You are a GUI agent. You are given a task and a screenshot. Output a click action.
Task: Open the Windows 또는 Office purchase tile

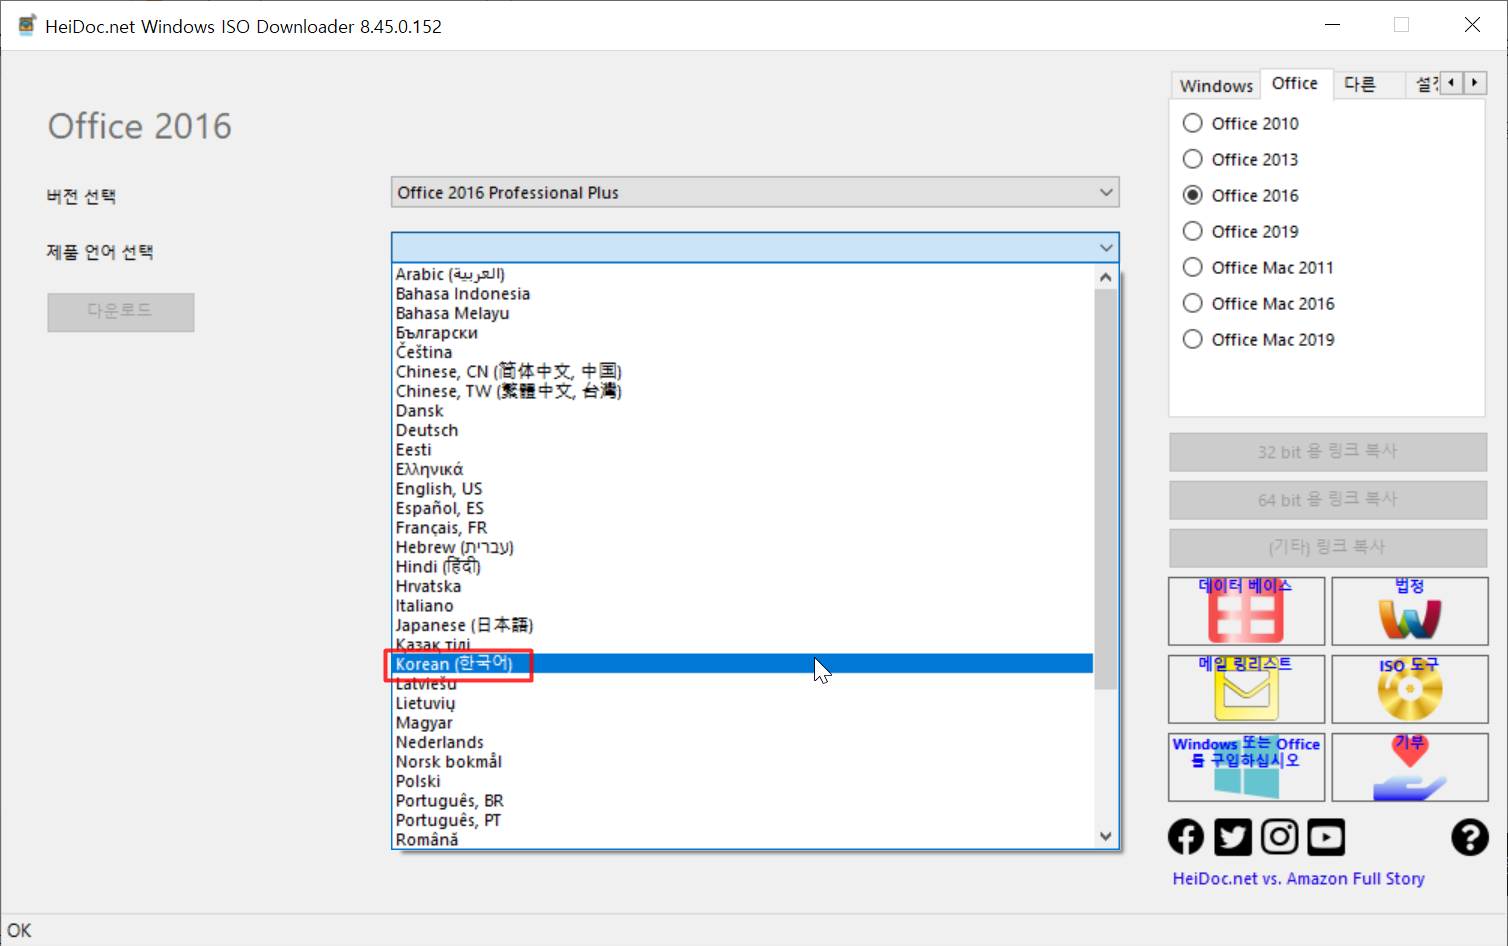pos(1246,767)
